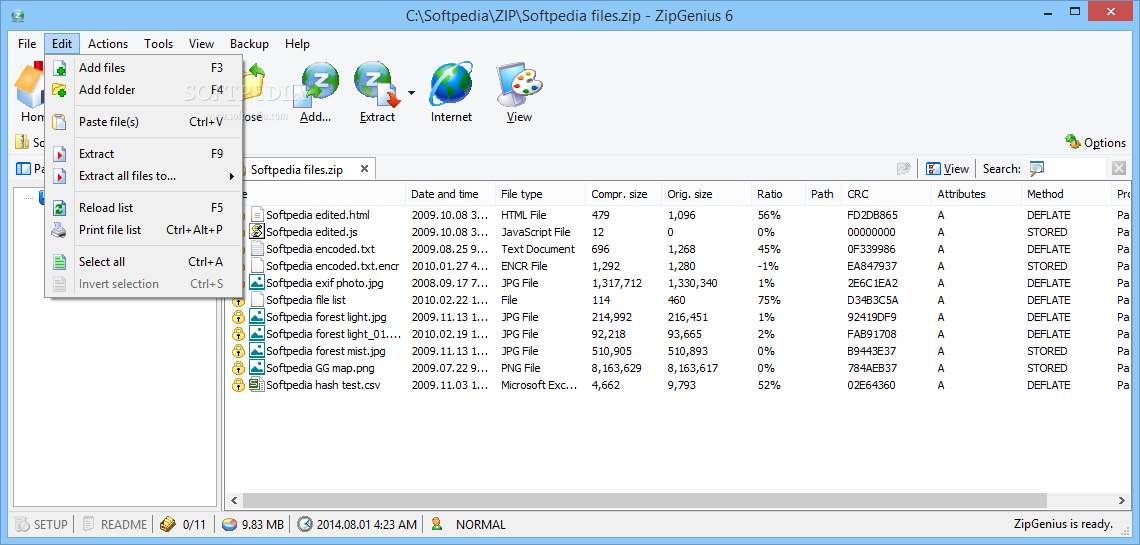Select the Softpedia forest light_01 file name
1140x545 pixels.
tap(333, 334)
